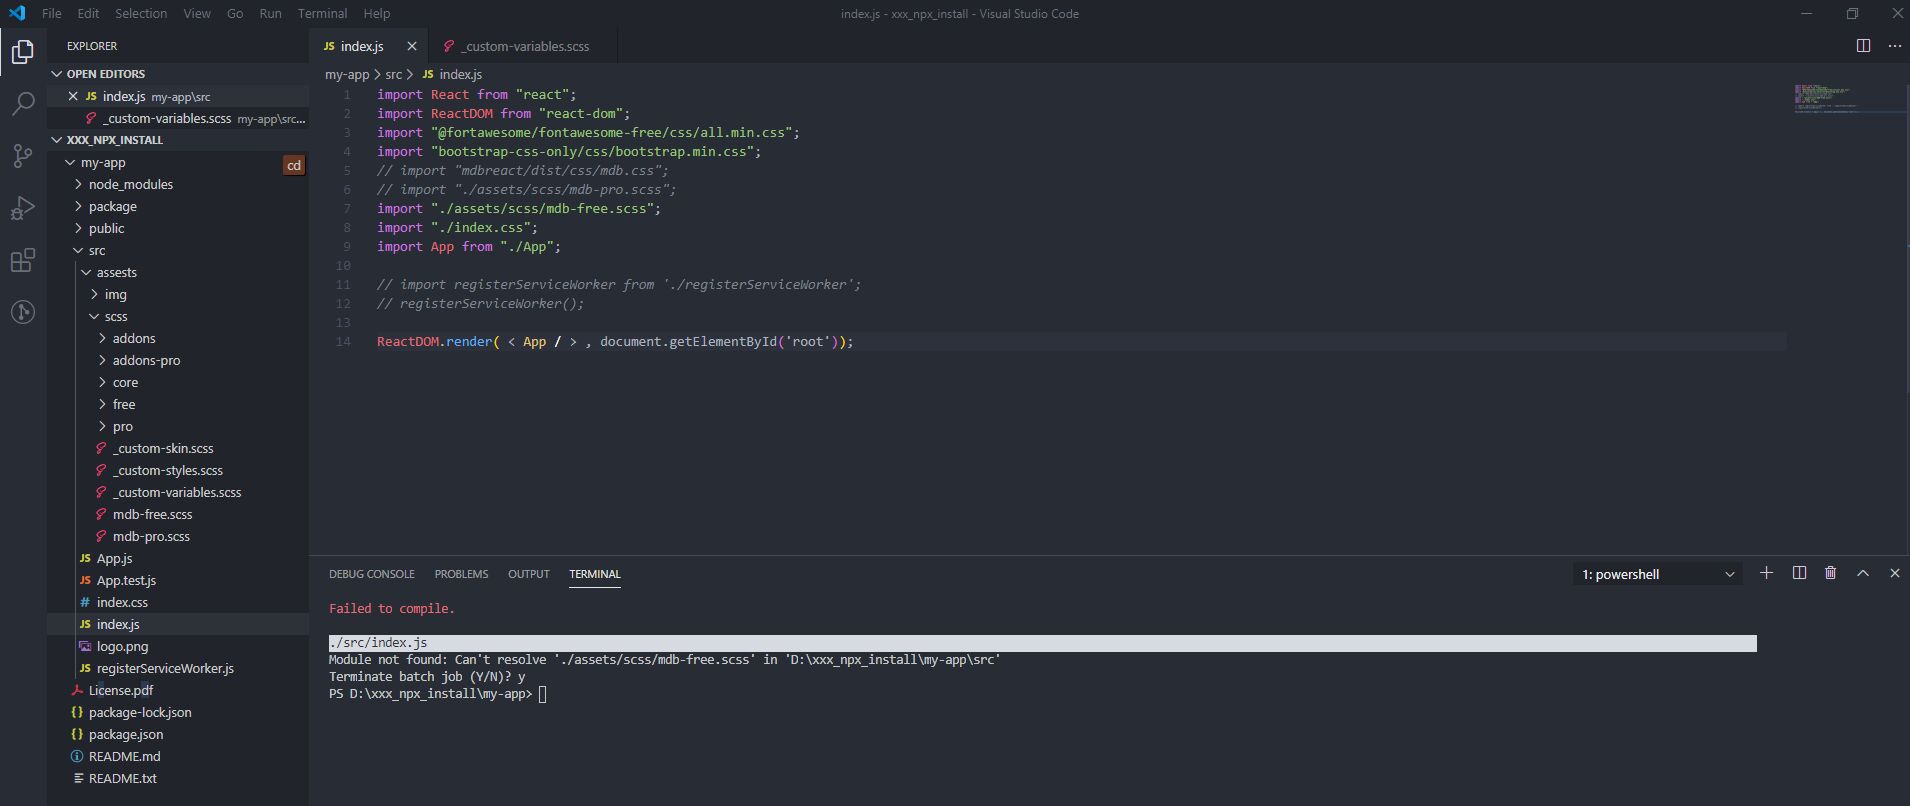This screenshot has height=806, width=1910.
Task: Open the File menu
Action: click(52, 13)
